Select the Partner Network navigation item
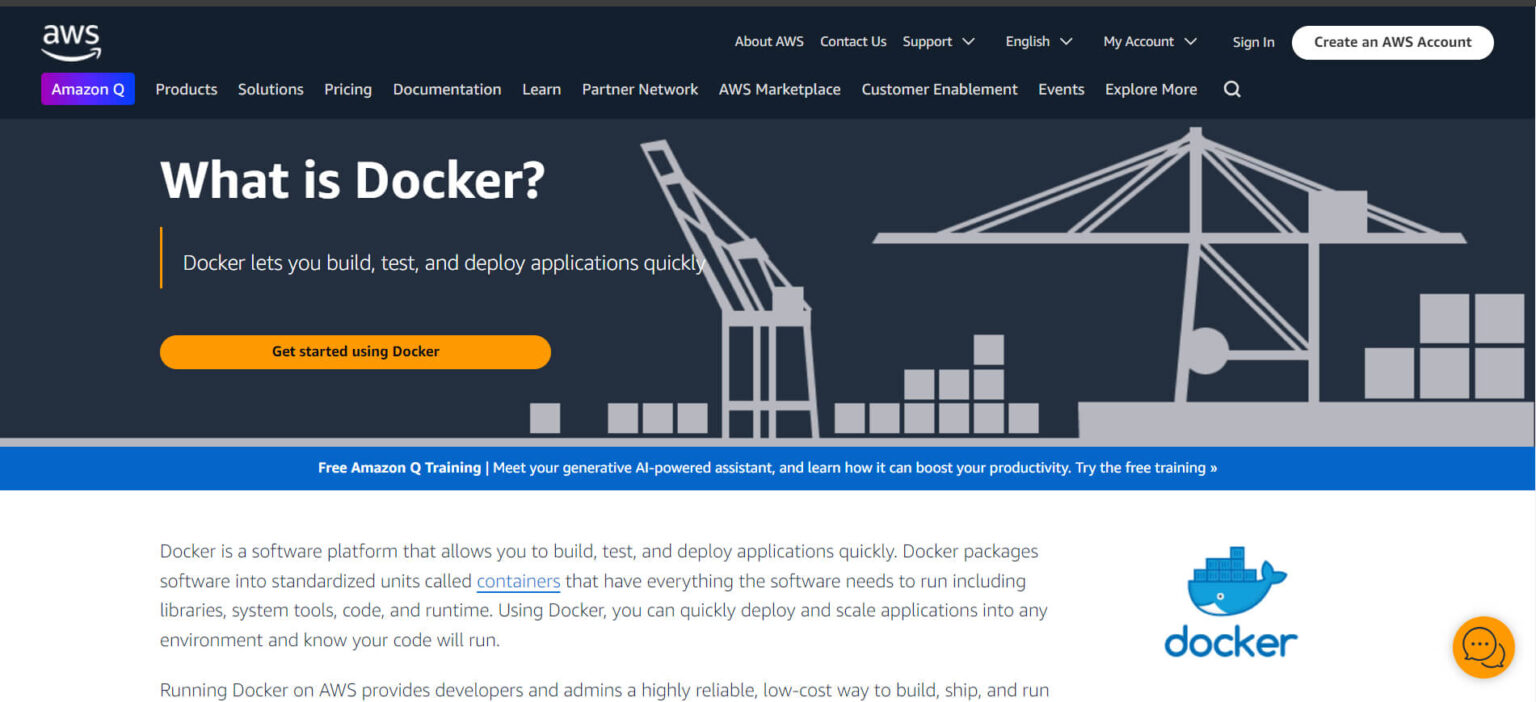The width and height of the screenshot is (1536, 702). point(639,89)
